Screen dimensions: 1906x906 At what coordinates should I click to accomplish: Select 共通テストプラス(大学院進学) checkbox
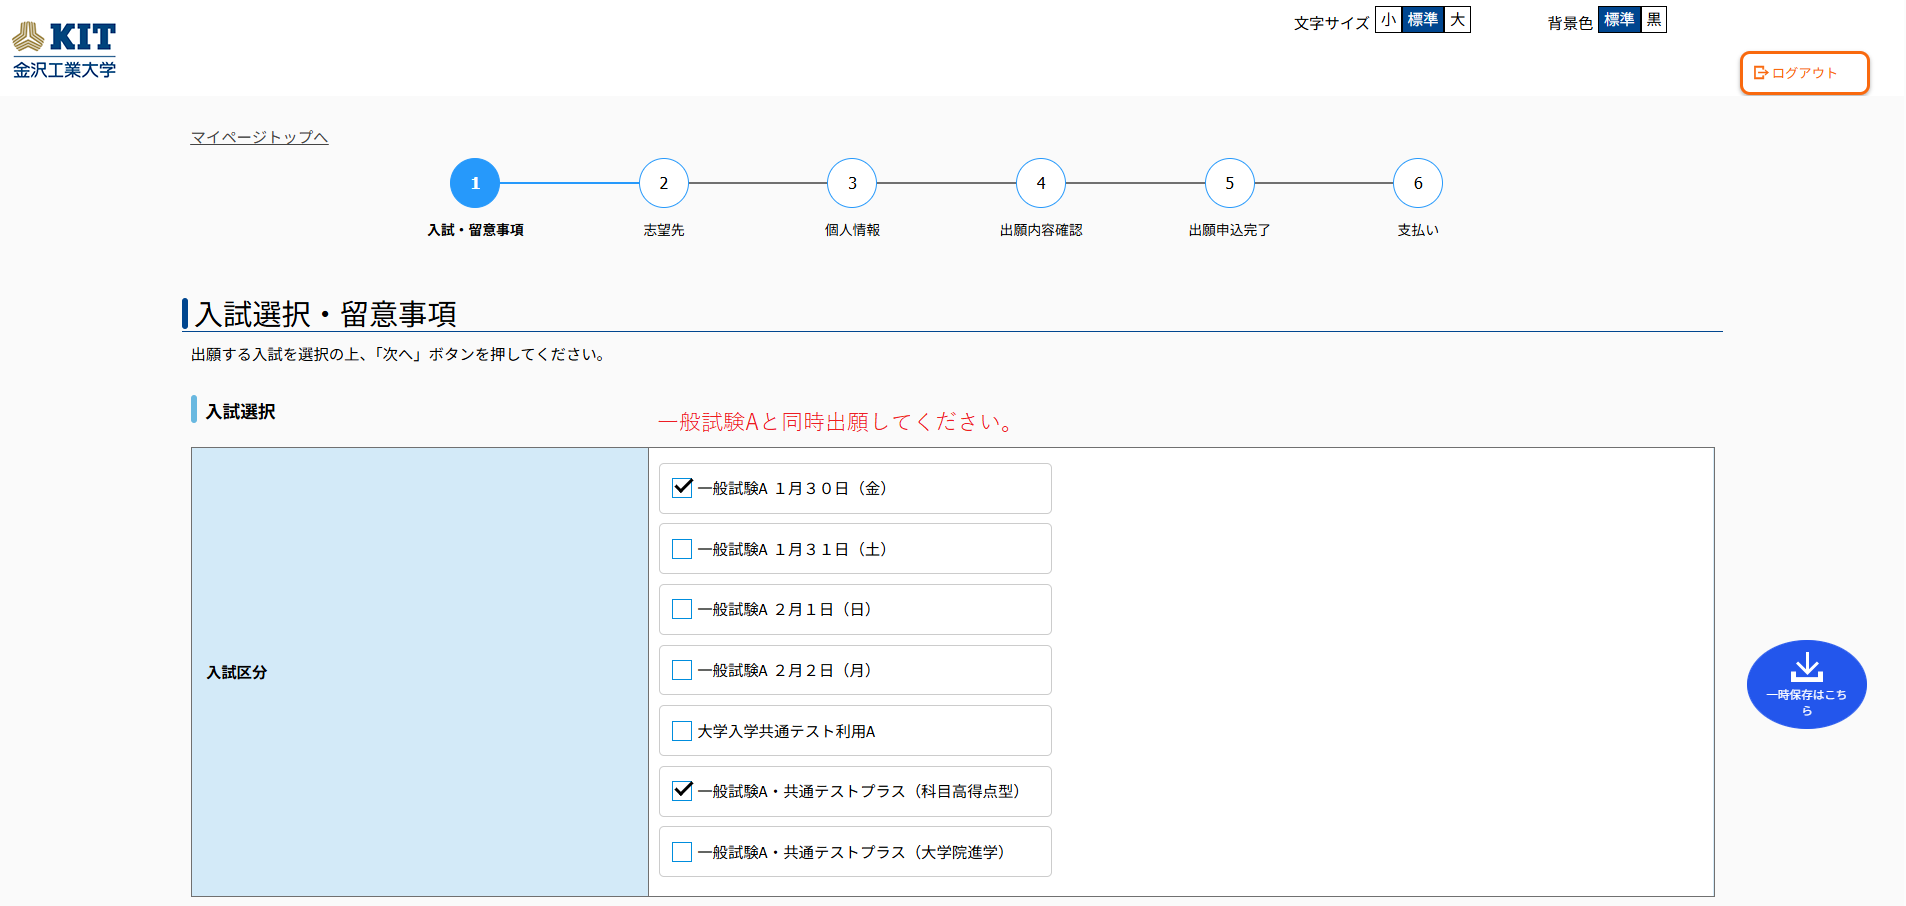(x=682, y=852)
